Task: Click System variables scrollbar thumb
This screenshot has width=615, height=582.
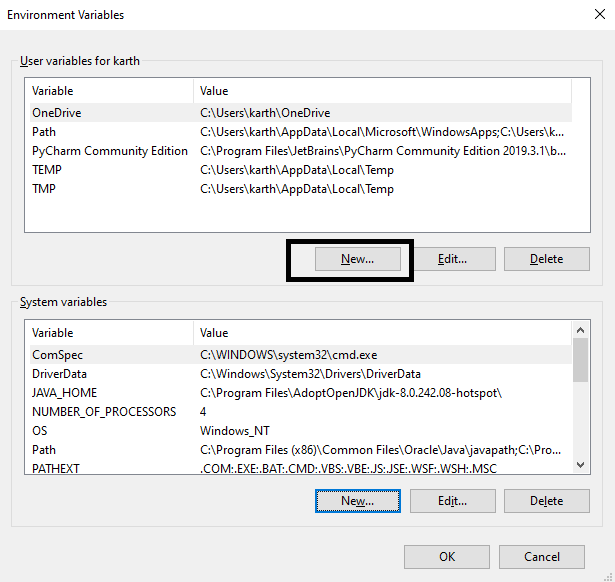Action: 580,360
